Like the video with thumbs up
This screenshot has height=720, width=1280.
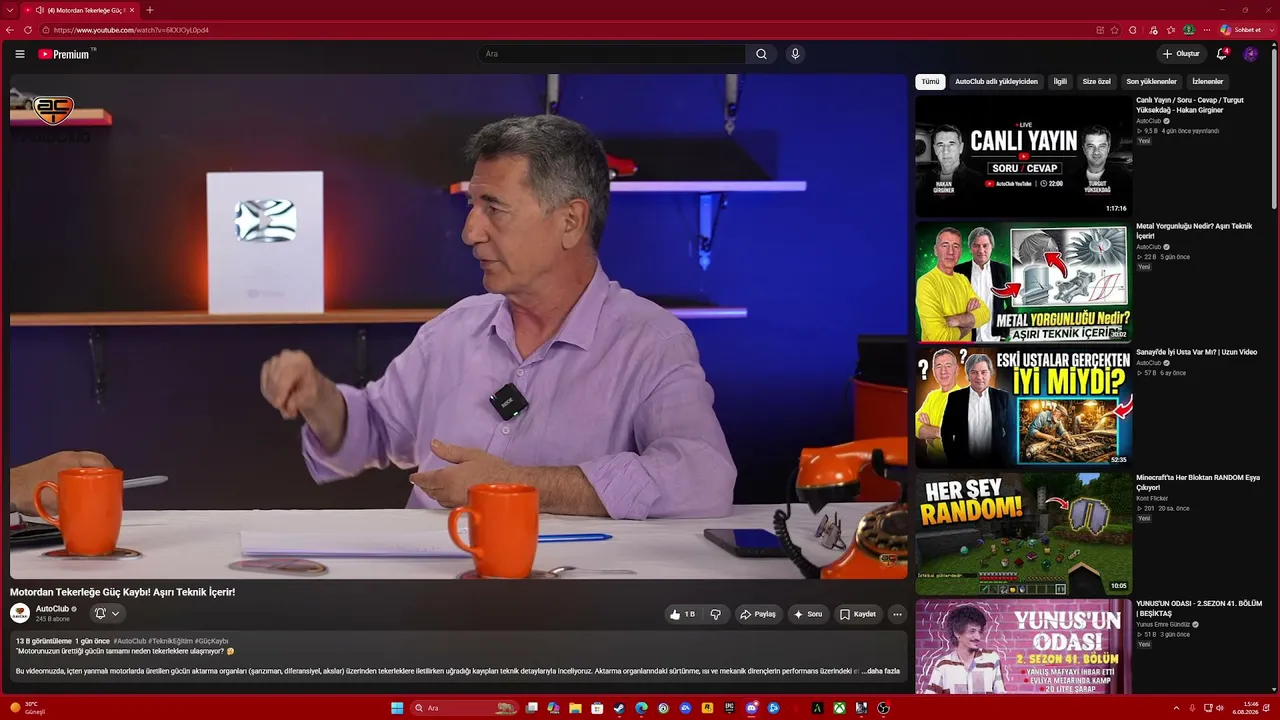tap(683, 614)
